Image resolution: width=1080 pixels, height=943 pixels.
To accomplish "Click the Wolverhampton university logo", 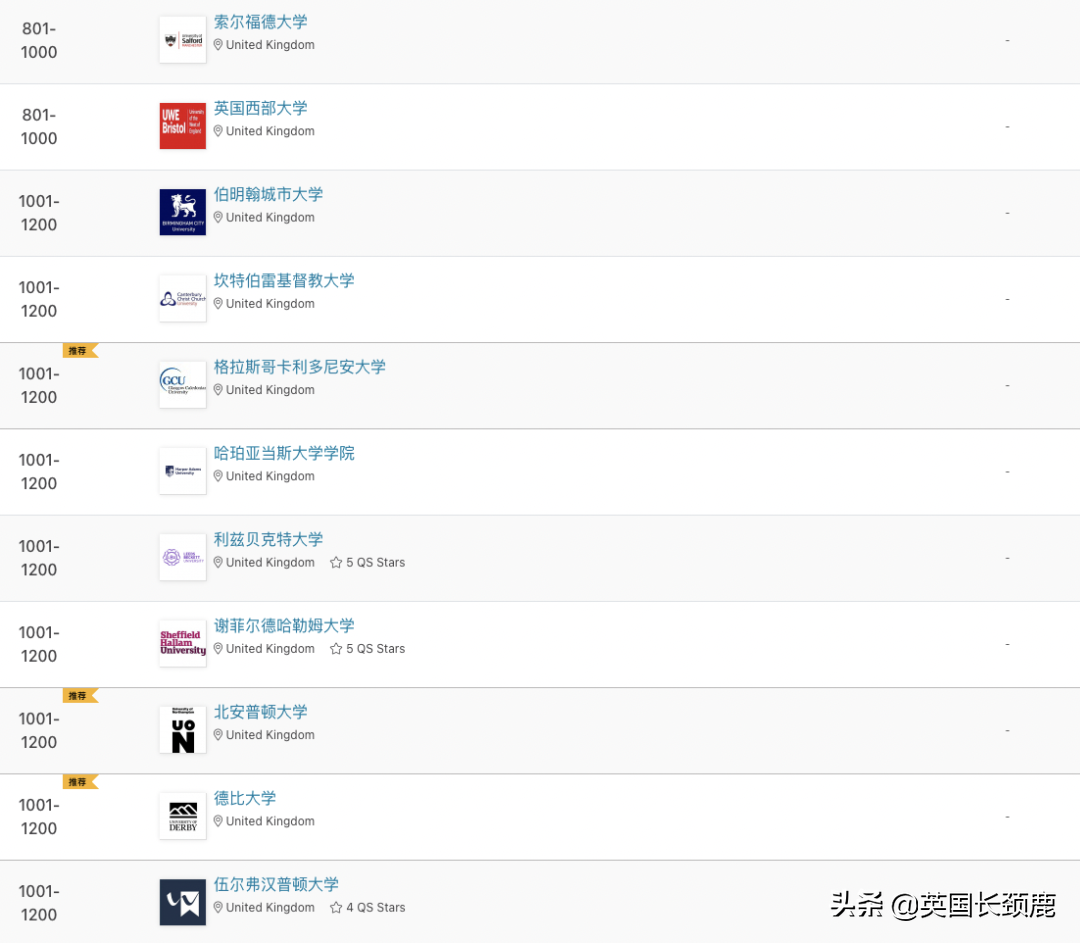I will (183, 902).
